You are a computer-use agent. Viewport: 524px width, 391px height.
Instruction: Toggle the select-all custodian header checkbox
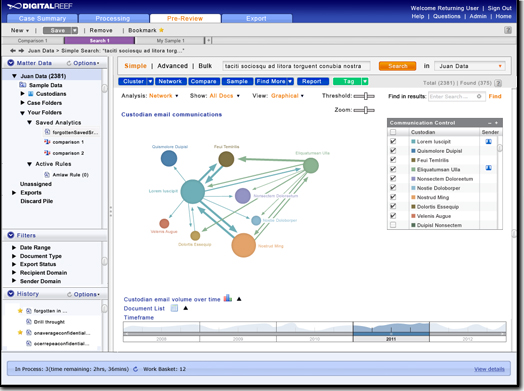coord(393,132)
